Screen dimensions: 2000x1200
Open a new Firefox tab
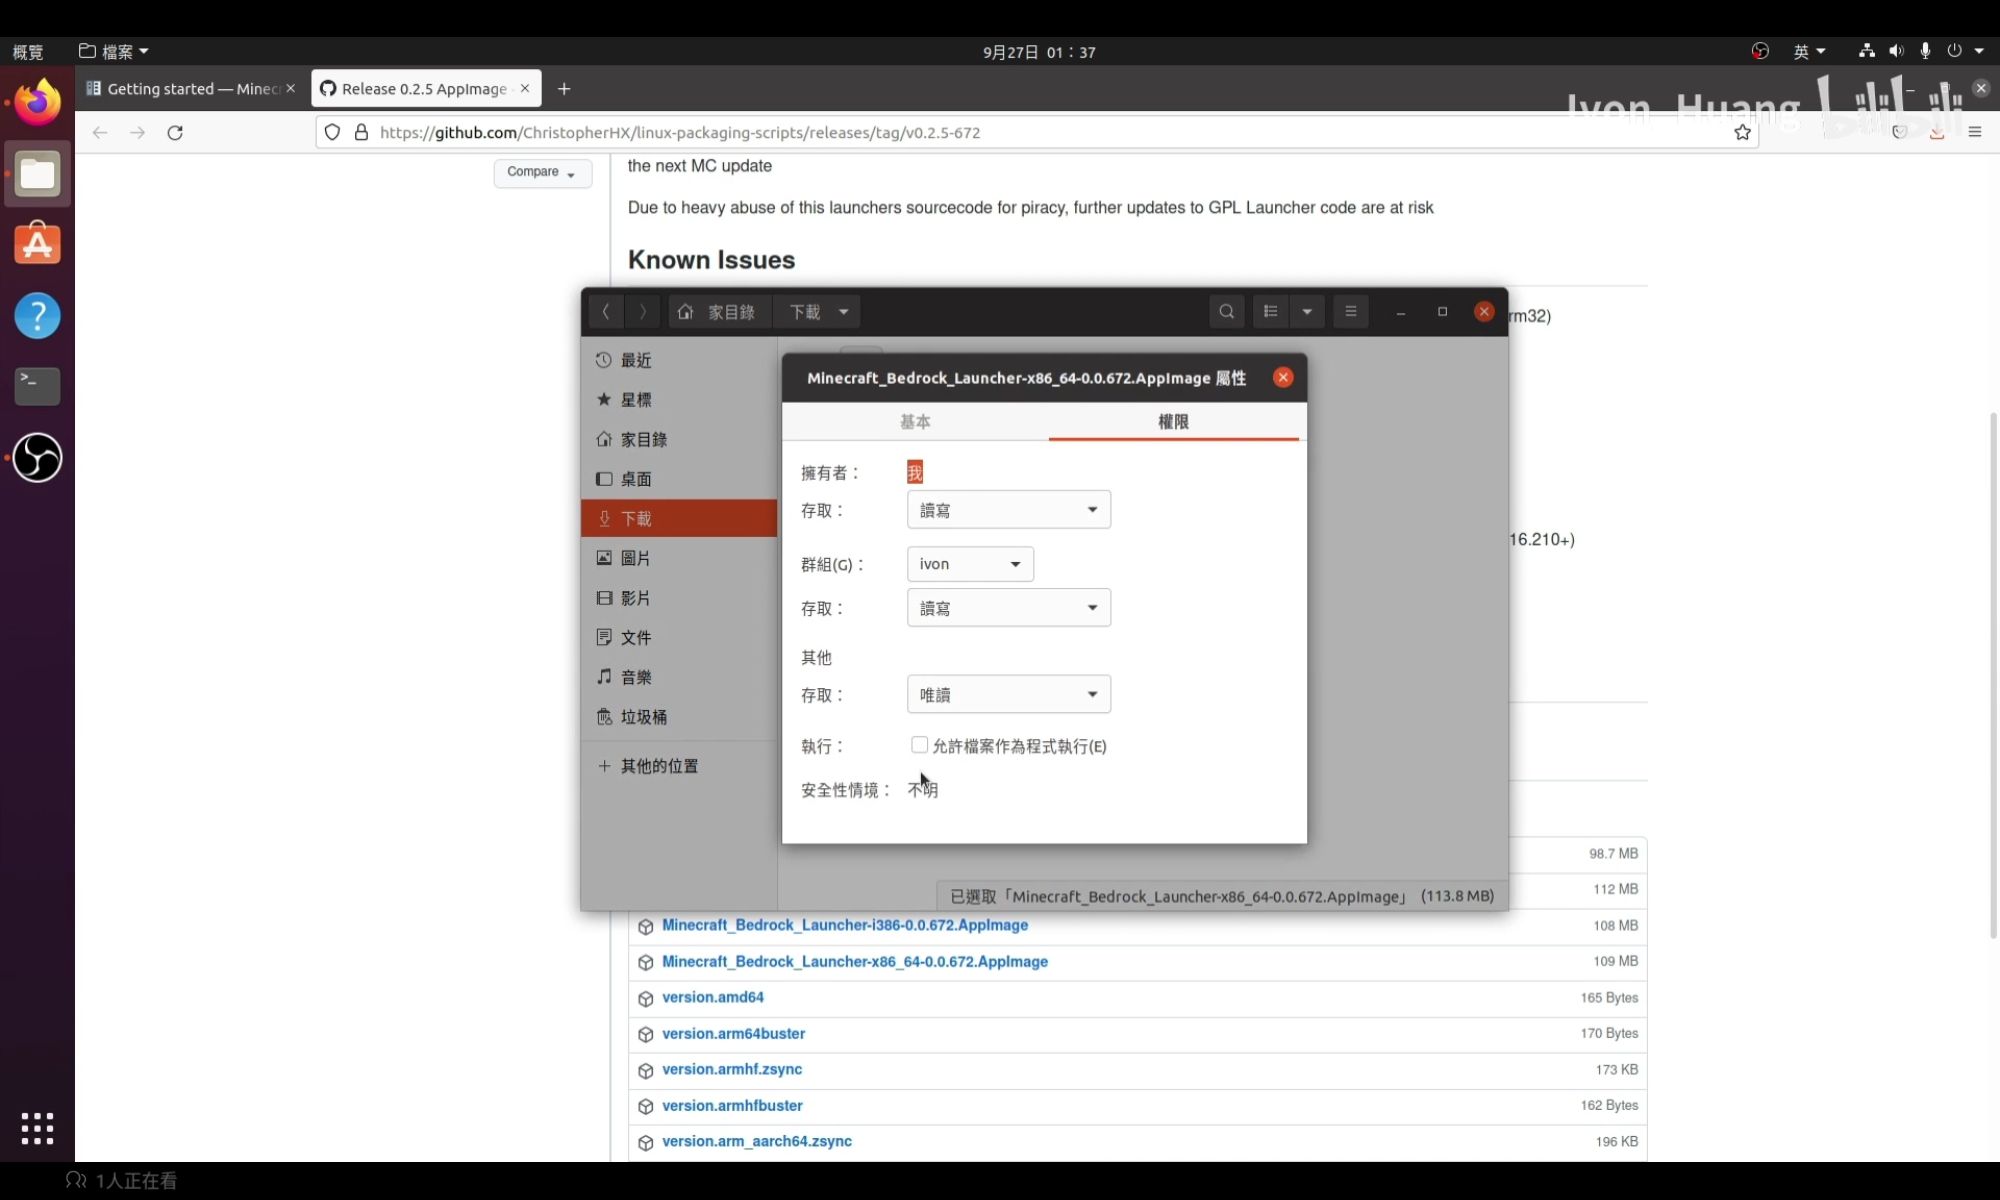564,89
